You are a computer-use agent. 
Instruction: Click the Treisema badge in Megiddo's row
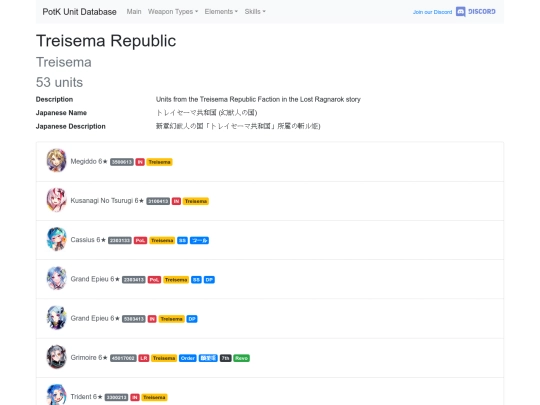159,162
